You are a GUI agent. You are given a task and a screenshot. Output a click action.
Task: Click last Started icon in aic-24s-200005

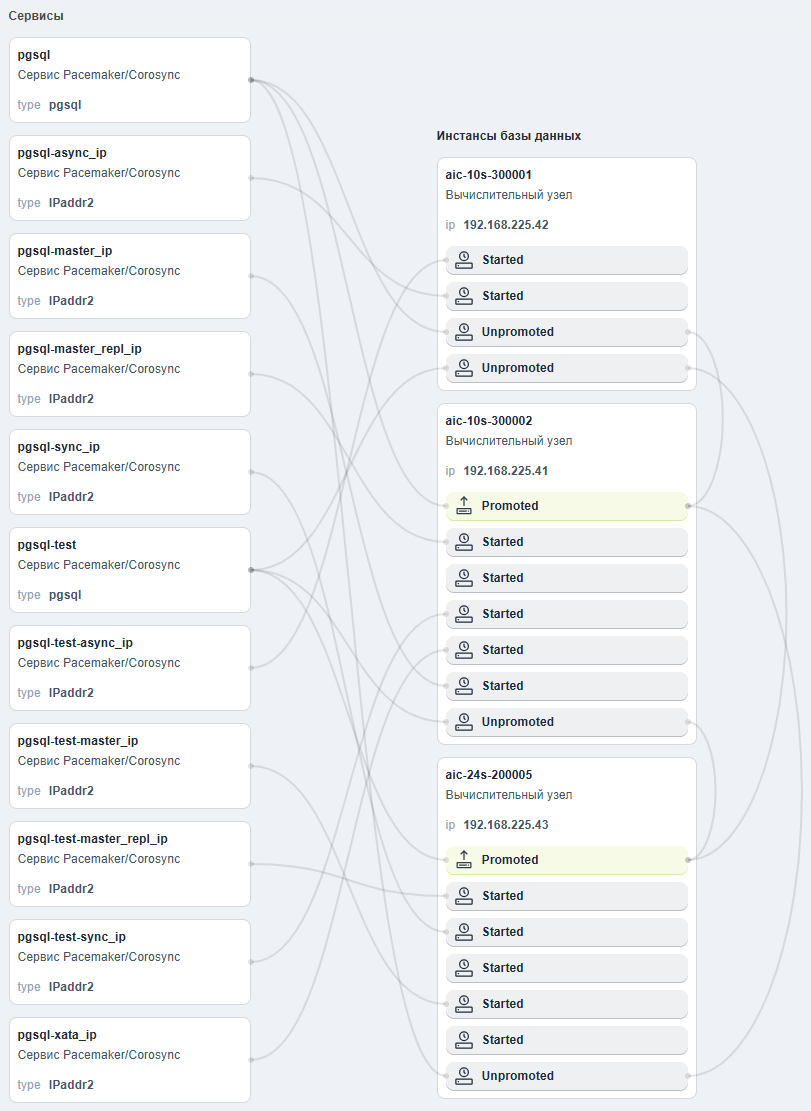click(x=464, y=1039)
